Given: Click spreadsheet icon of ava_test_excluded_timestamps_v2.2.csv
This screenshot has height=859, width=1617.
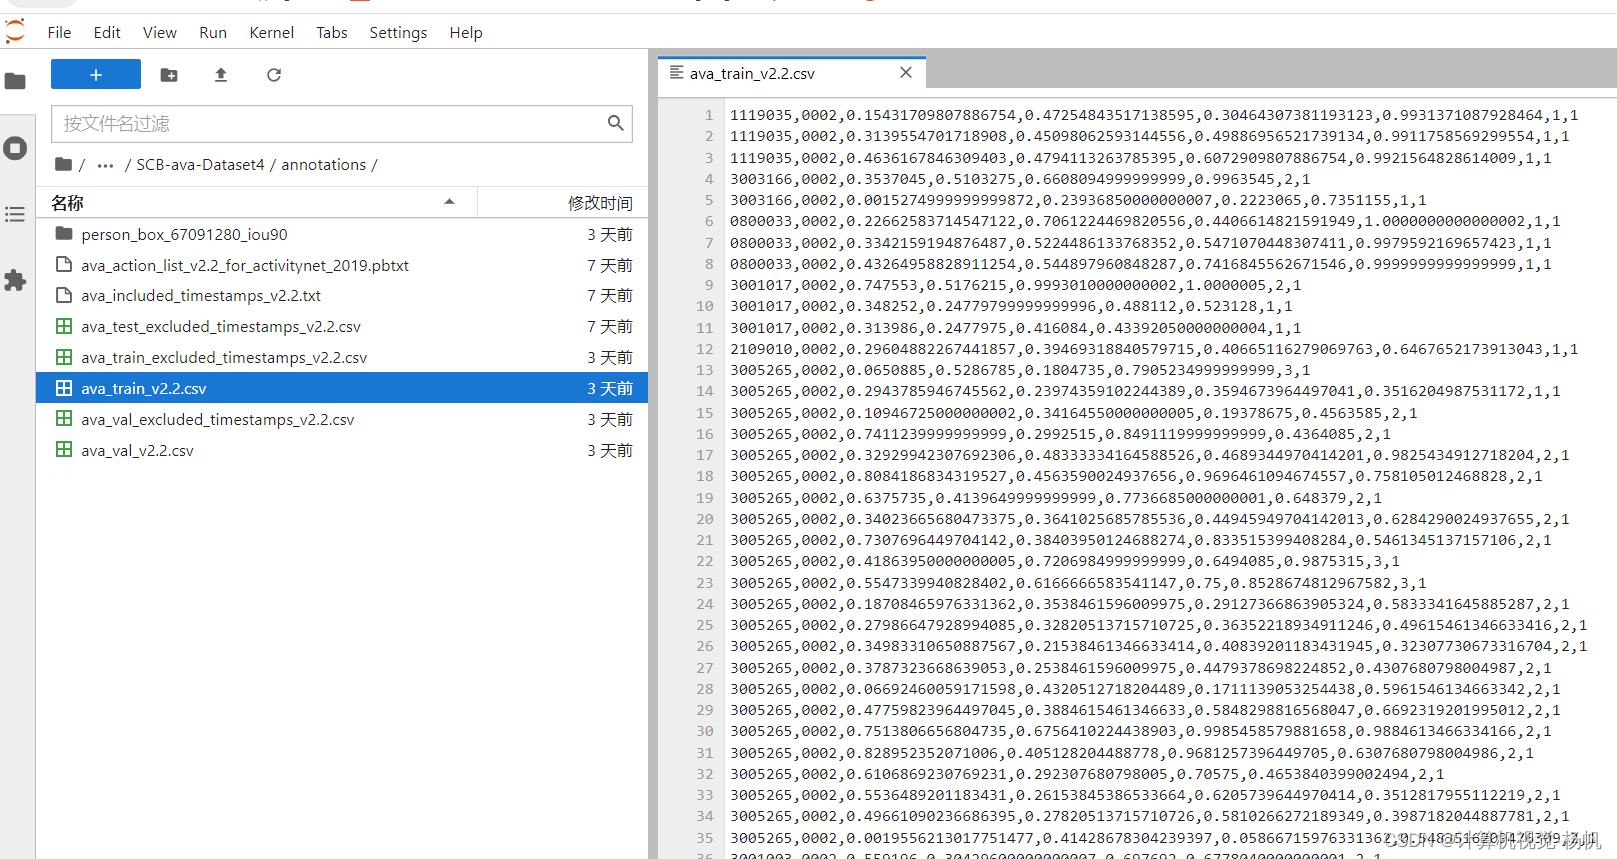Looking at the screenshot, I should coord(64,326).
